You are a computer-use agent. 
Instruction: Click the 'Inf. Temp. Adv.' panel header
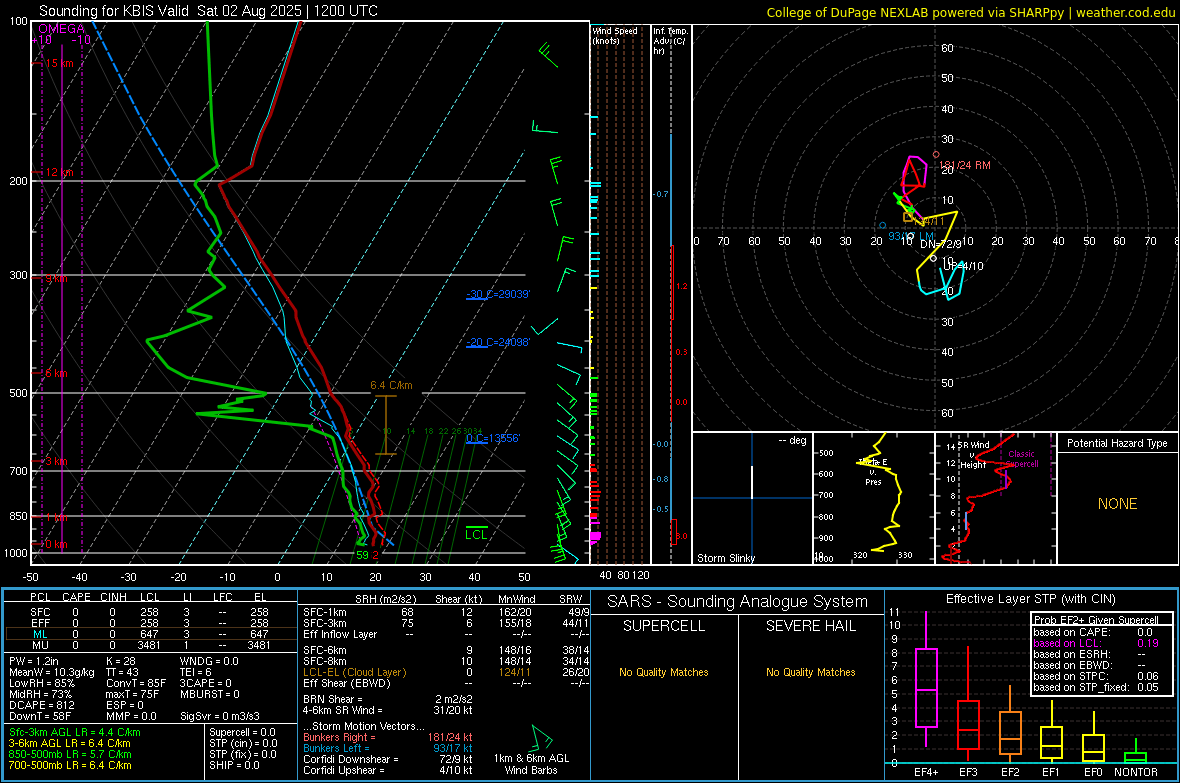[x=670, y=41]
